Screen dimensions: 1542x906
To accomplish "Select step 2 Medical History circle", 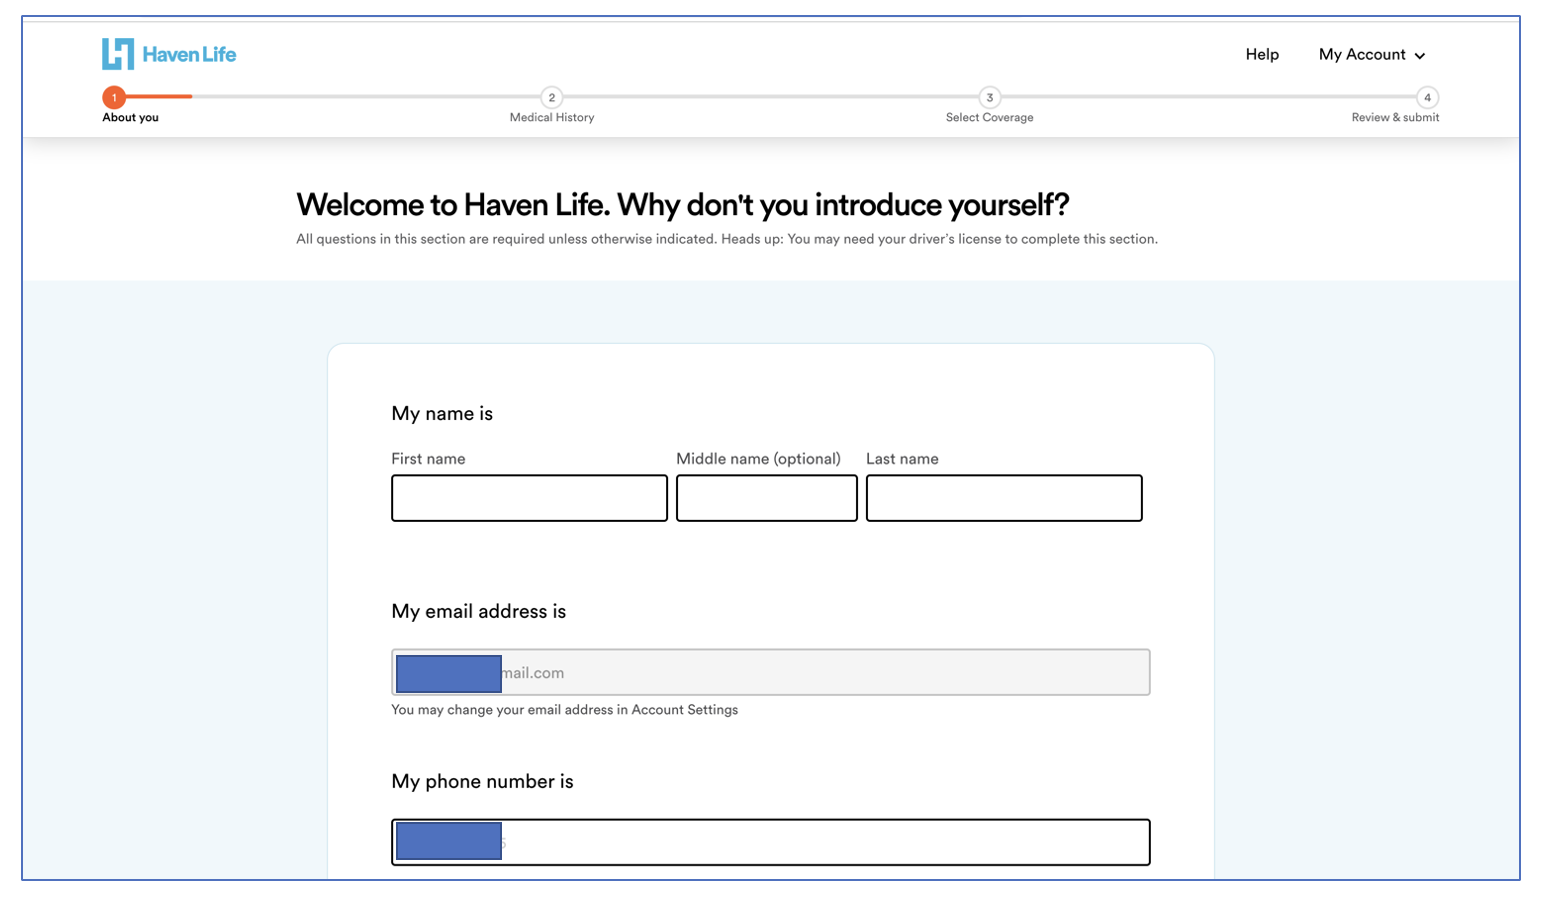I will [x=551, y=97].
